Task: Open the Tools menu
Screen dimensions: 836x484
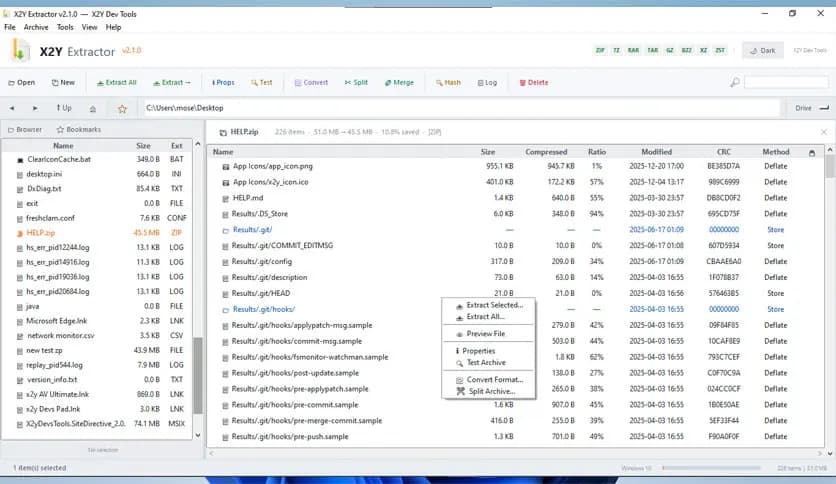Action: coord(65,27)
